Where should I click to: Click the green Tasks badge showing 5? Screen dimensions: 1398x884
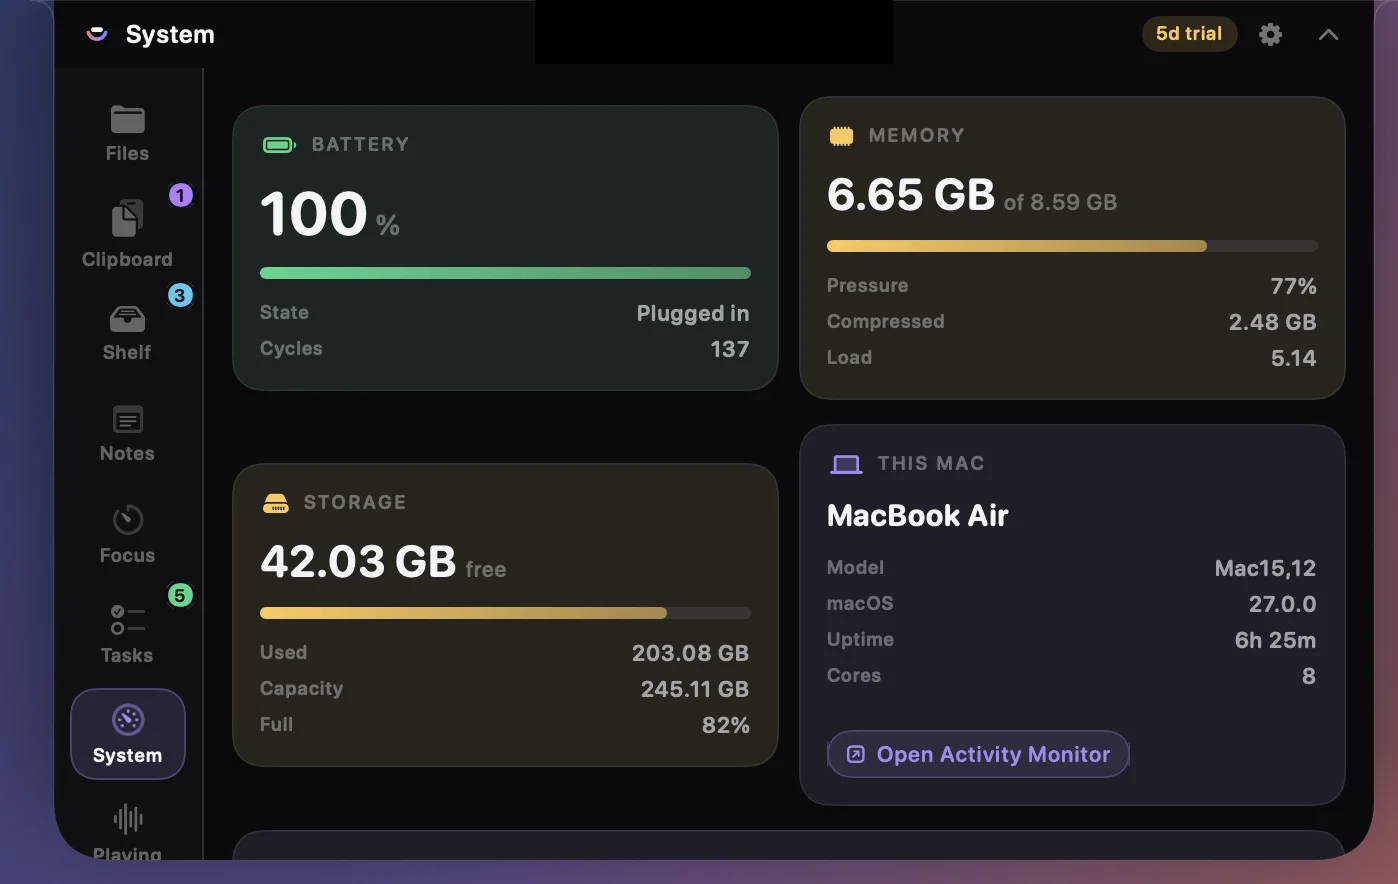[180, 595]
